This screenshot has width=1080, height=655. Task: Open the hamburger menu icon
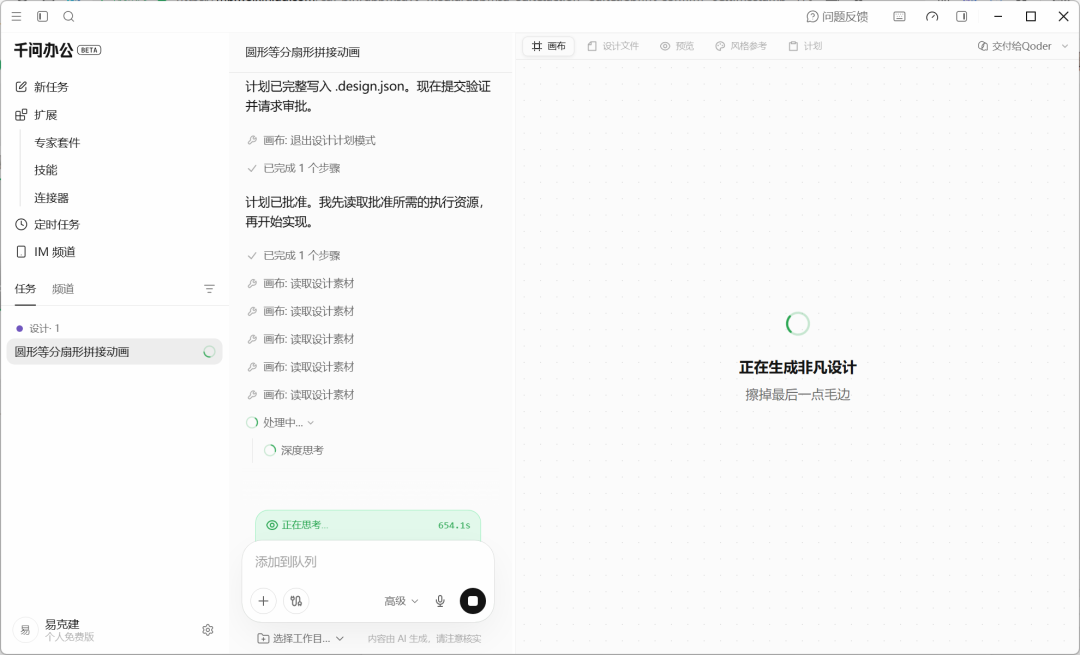pos(17,17)
